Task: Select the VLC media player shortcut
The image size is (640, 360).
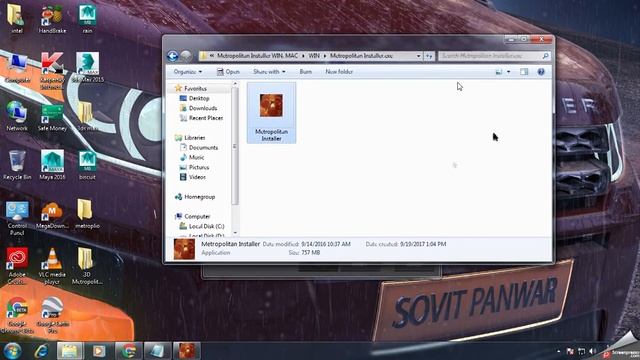Action: (52, 266)
